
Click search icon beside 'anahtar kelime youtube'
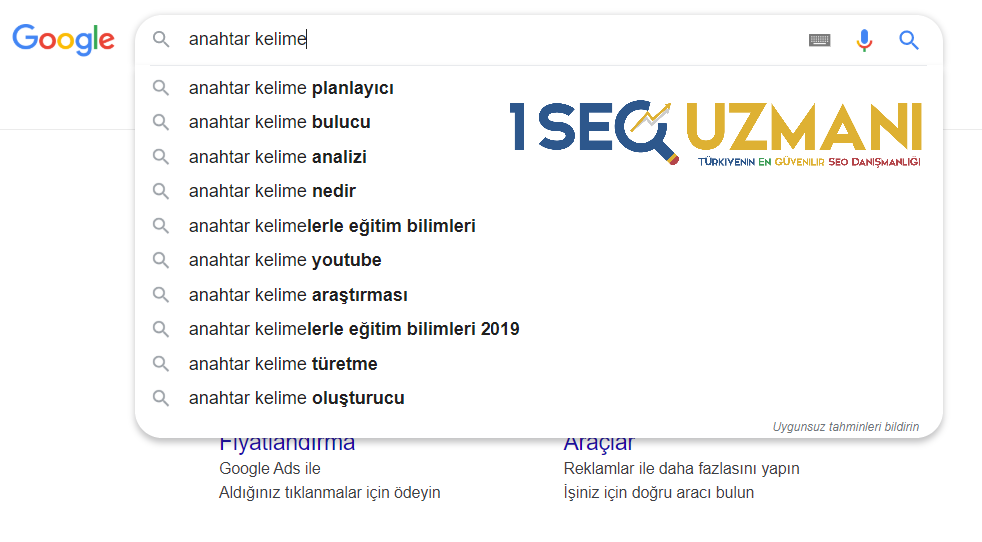pyautogui.click(x=161, y=260)
